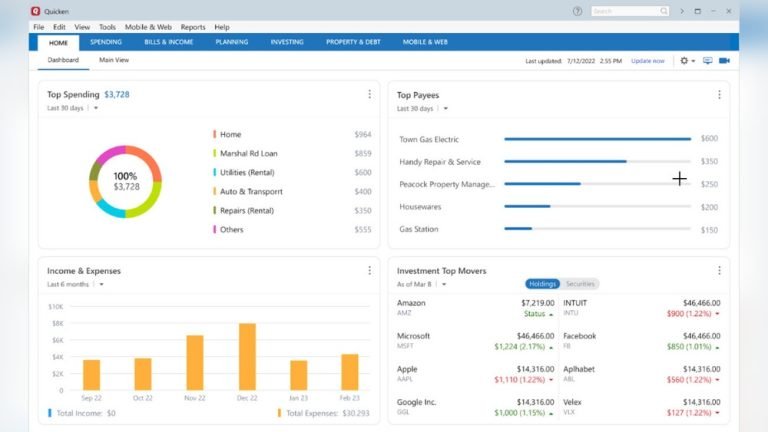The width and height of the screenshot is (768, 432).
Task: Click the Town Gas Electric payee bar
Action: pyautogui.click(x=598, y=139)
